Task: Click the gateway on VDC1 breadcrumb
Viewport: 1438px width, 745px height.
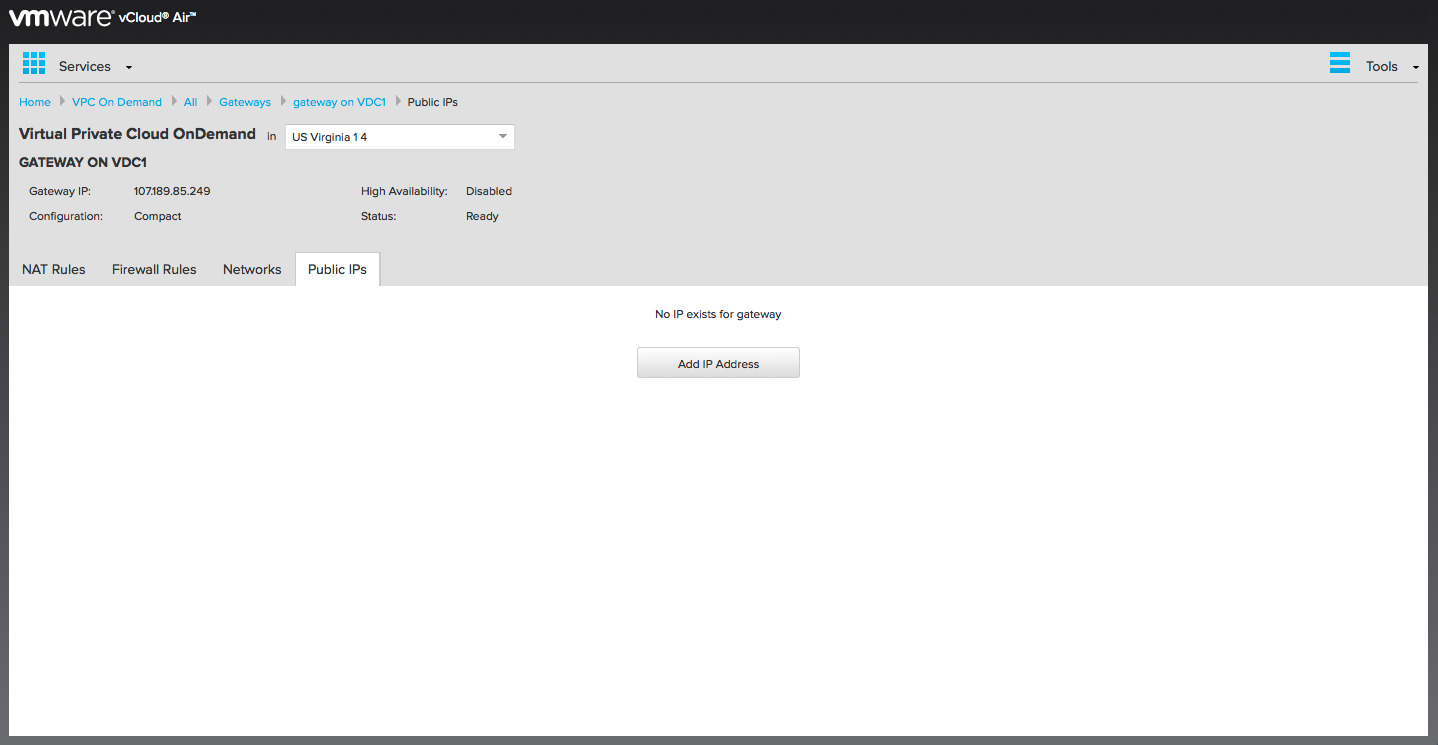Action: [339, 102]
